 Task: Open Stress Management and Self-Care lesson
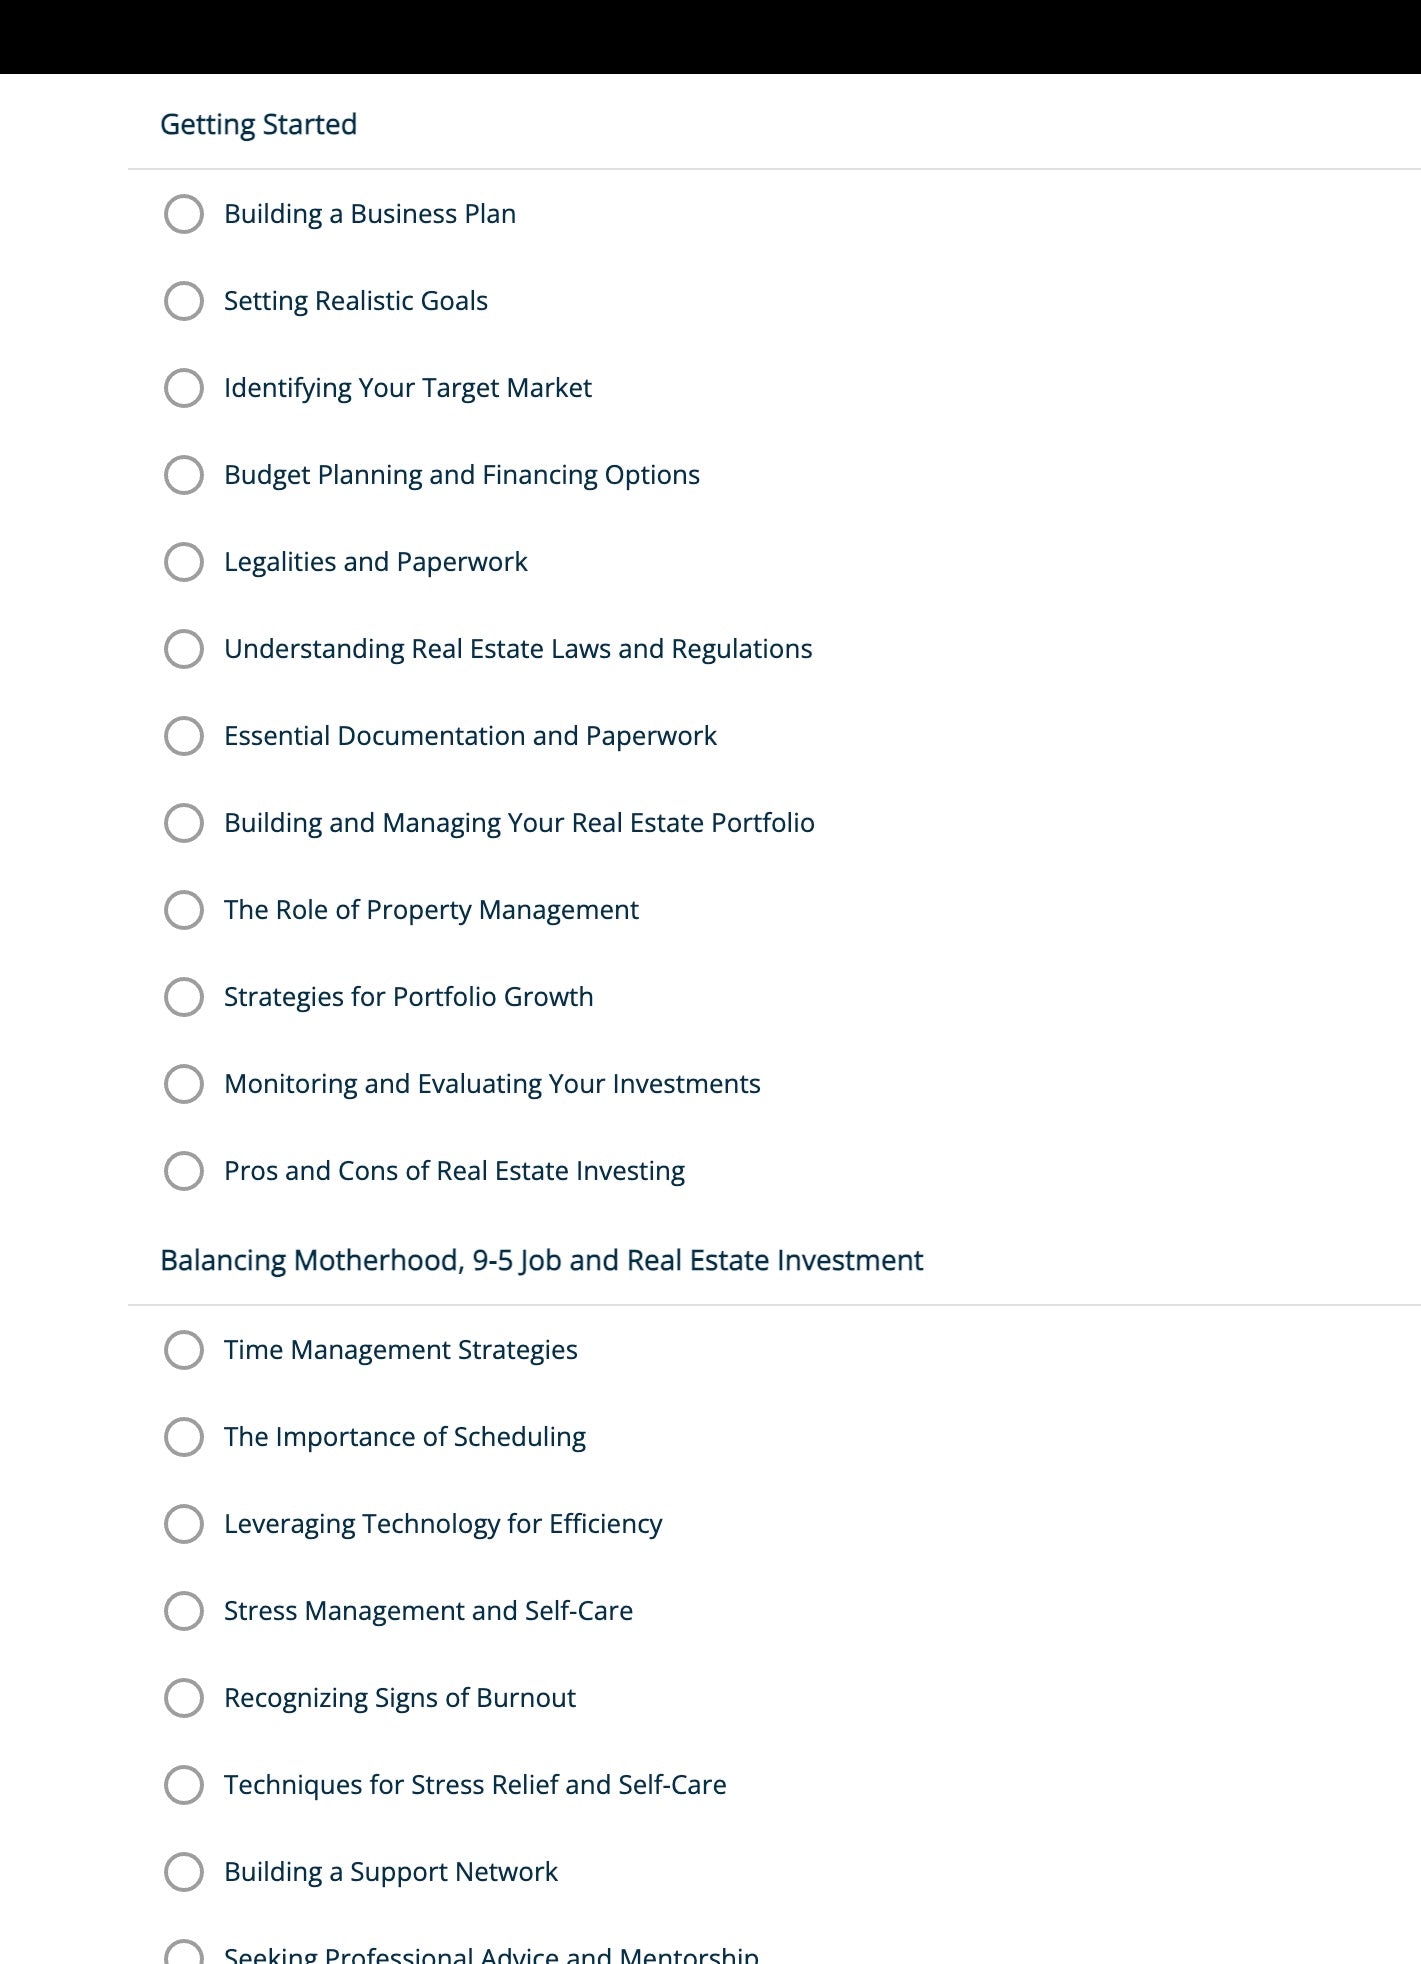pyautogui.click(x=428, y=1611)
